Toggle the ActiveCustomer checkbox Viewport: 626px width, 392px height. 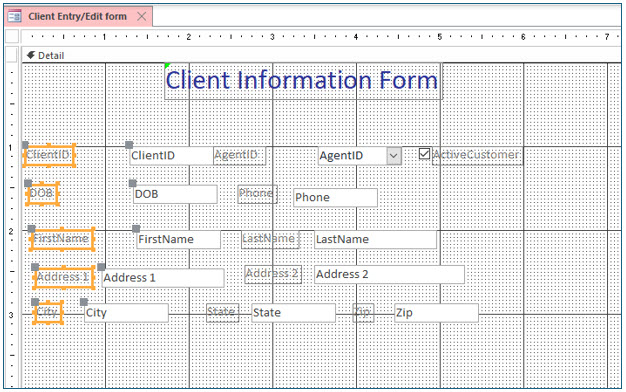(x=424, y=154)
